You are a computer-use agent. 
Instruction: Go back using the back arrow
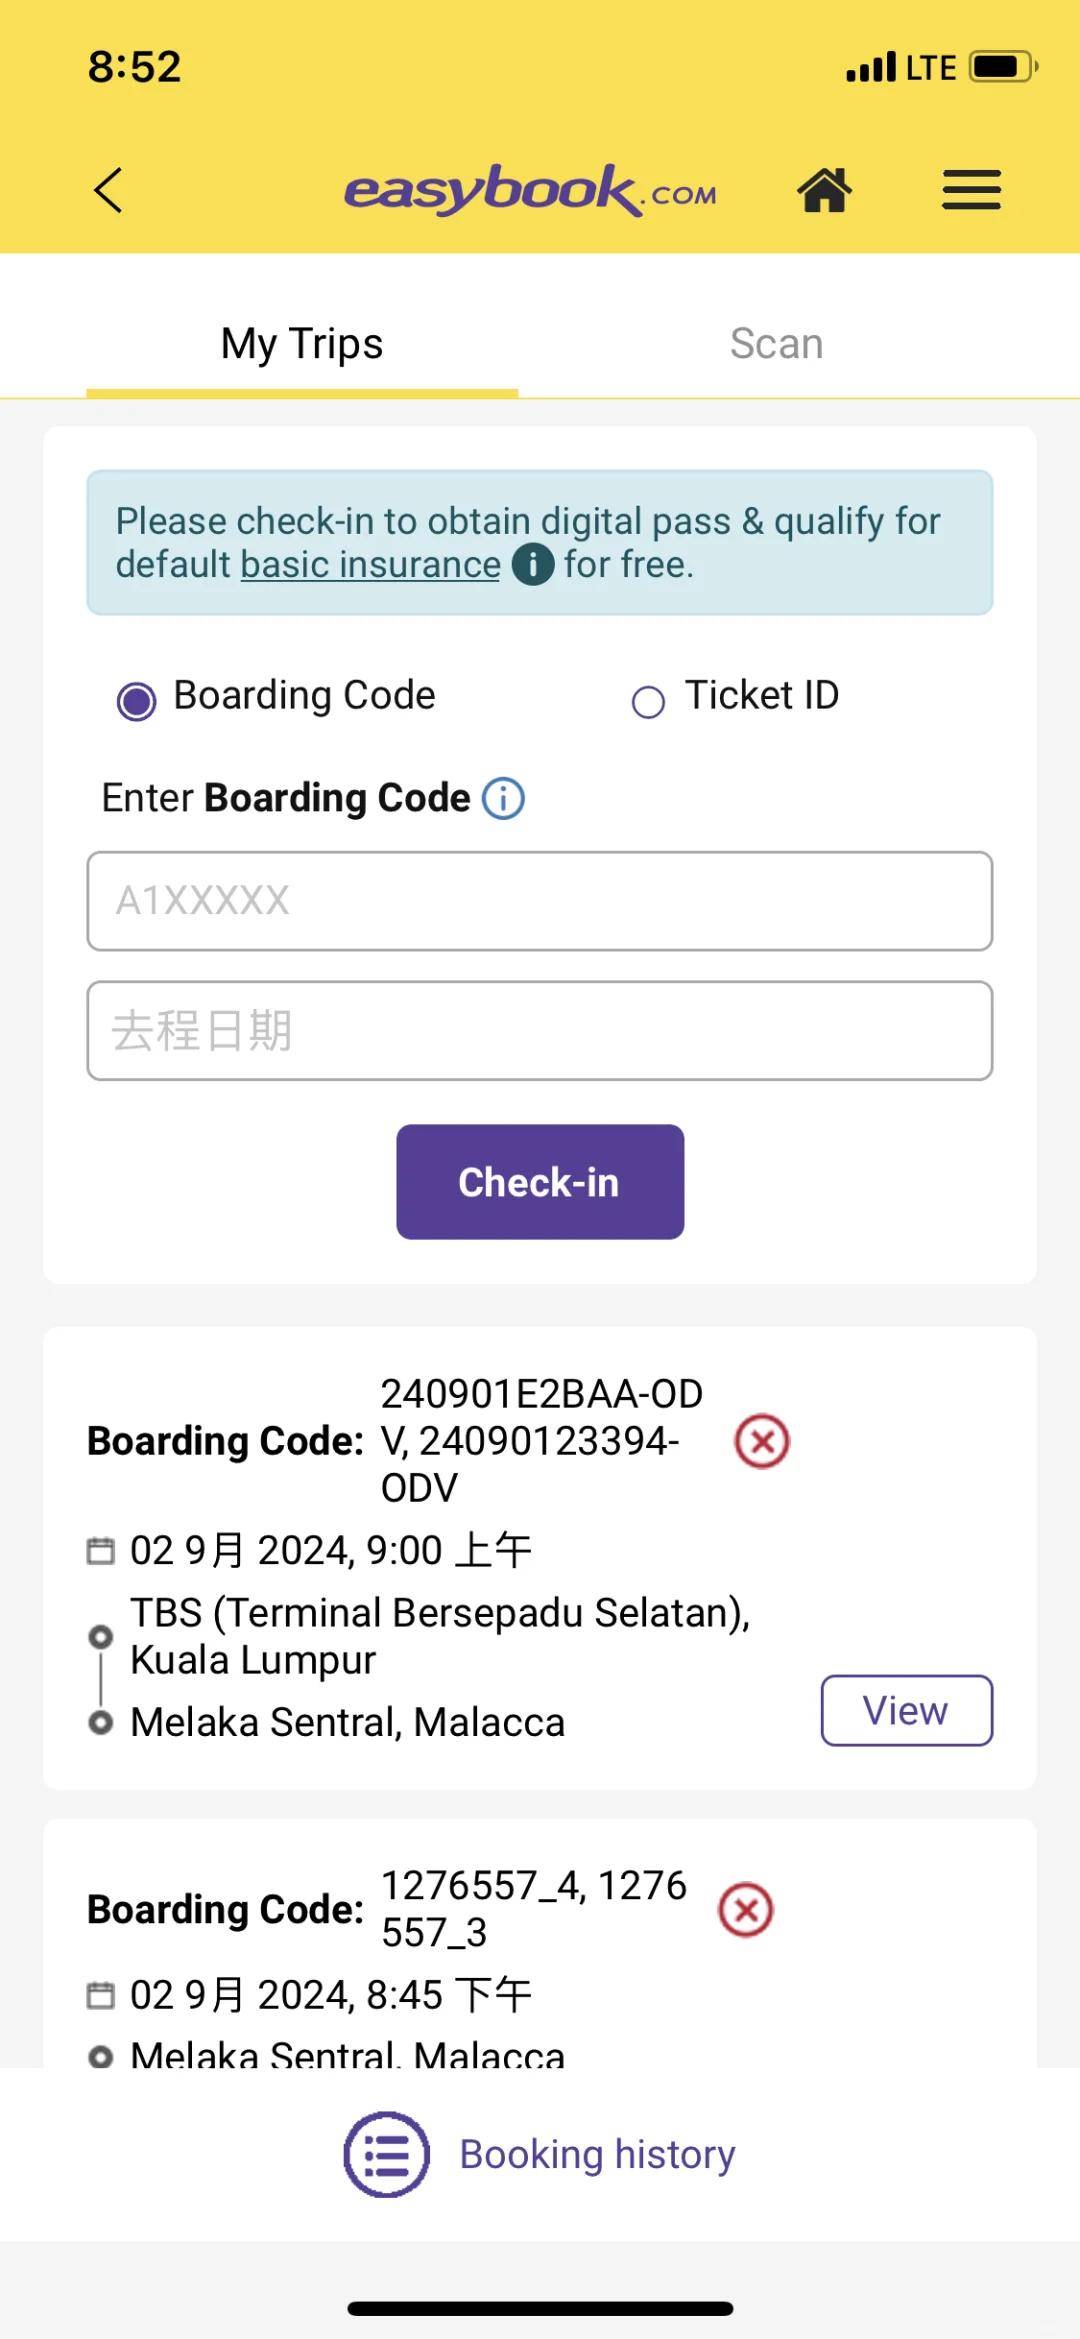[108, 190]
